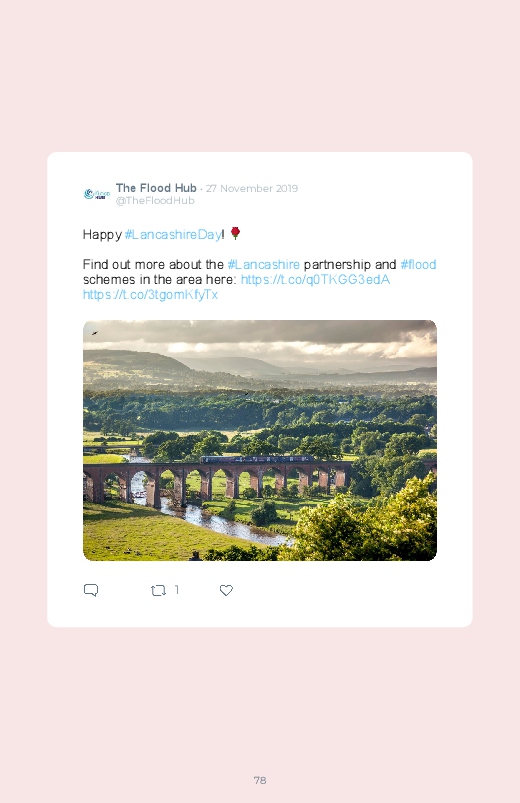Like the tweet with the heart icon
The width and height of the screenshot is (520, 803).
pyautogui.click(x=226, y=590)
